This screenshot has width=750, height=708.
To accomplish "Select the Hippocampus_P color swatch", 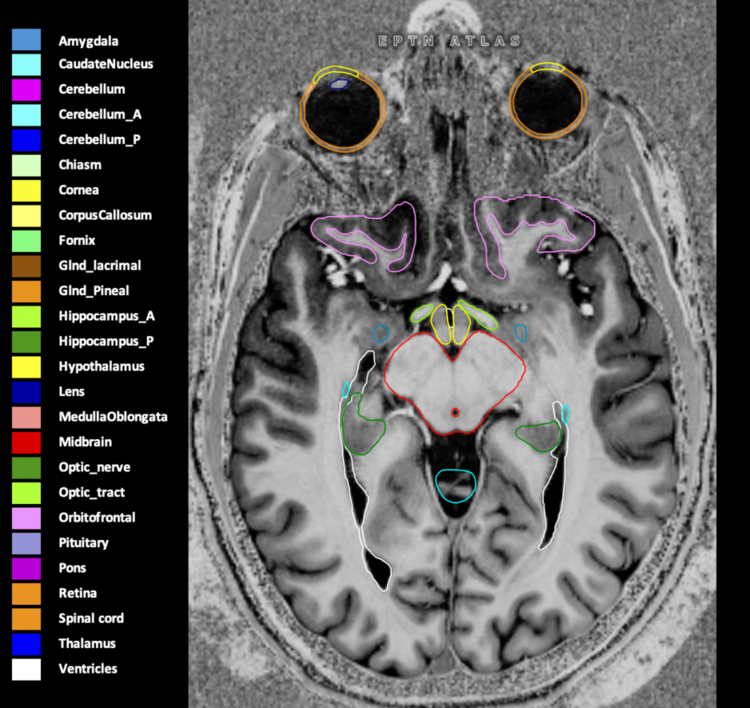I will pos(26,342).
